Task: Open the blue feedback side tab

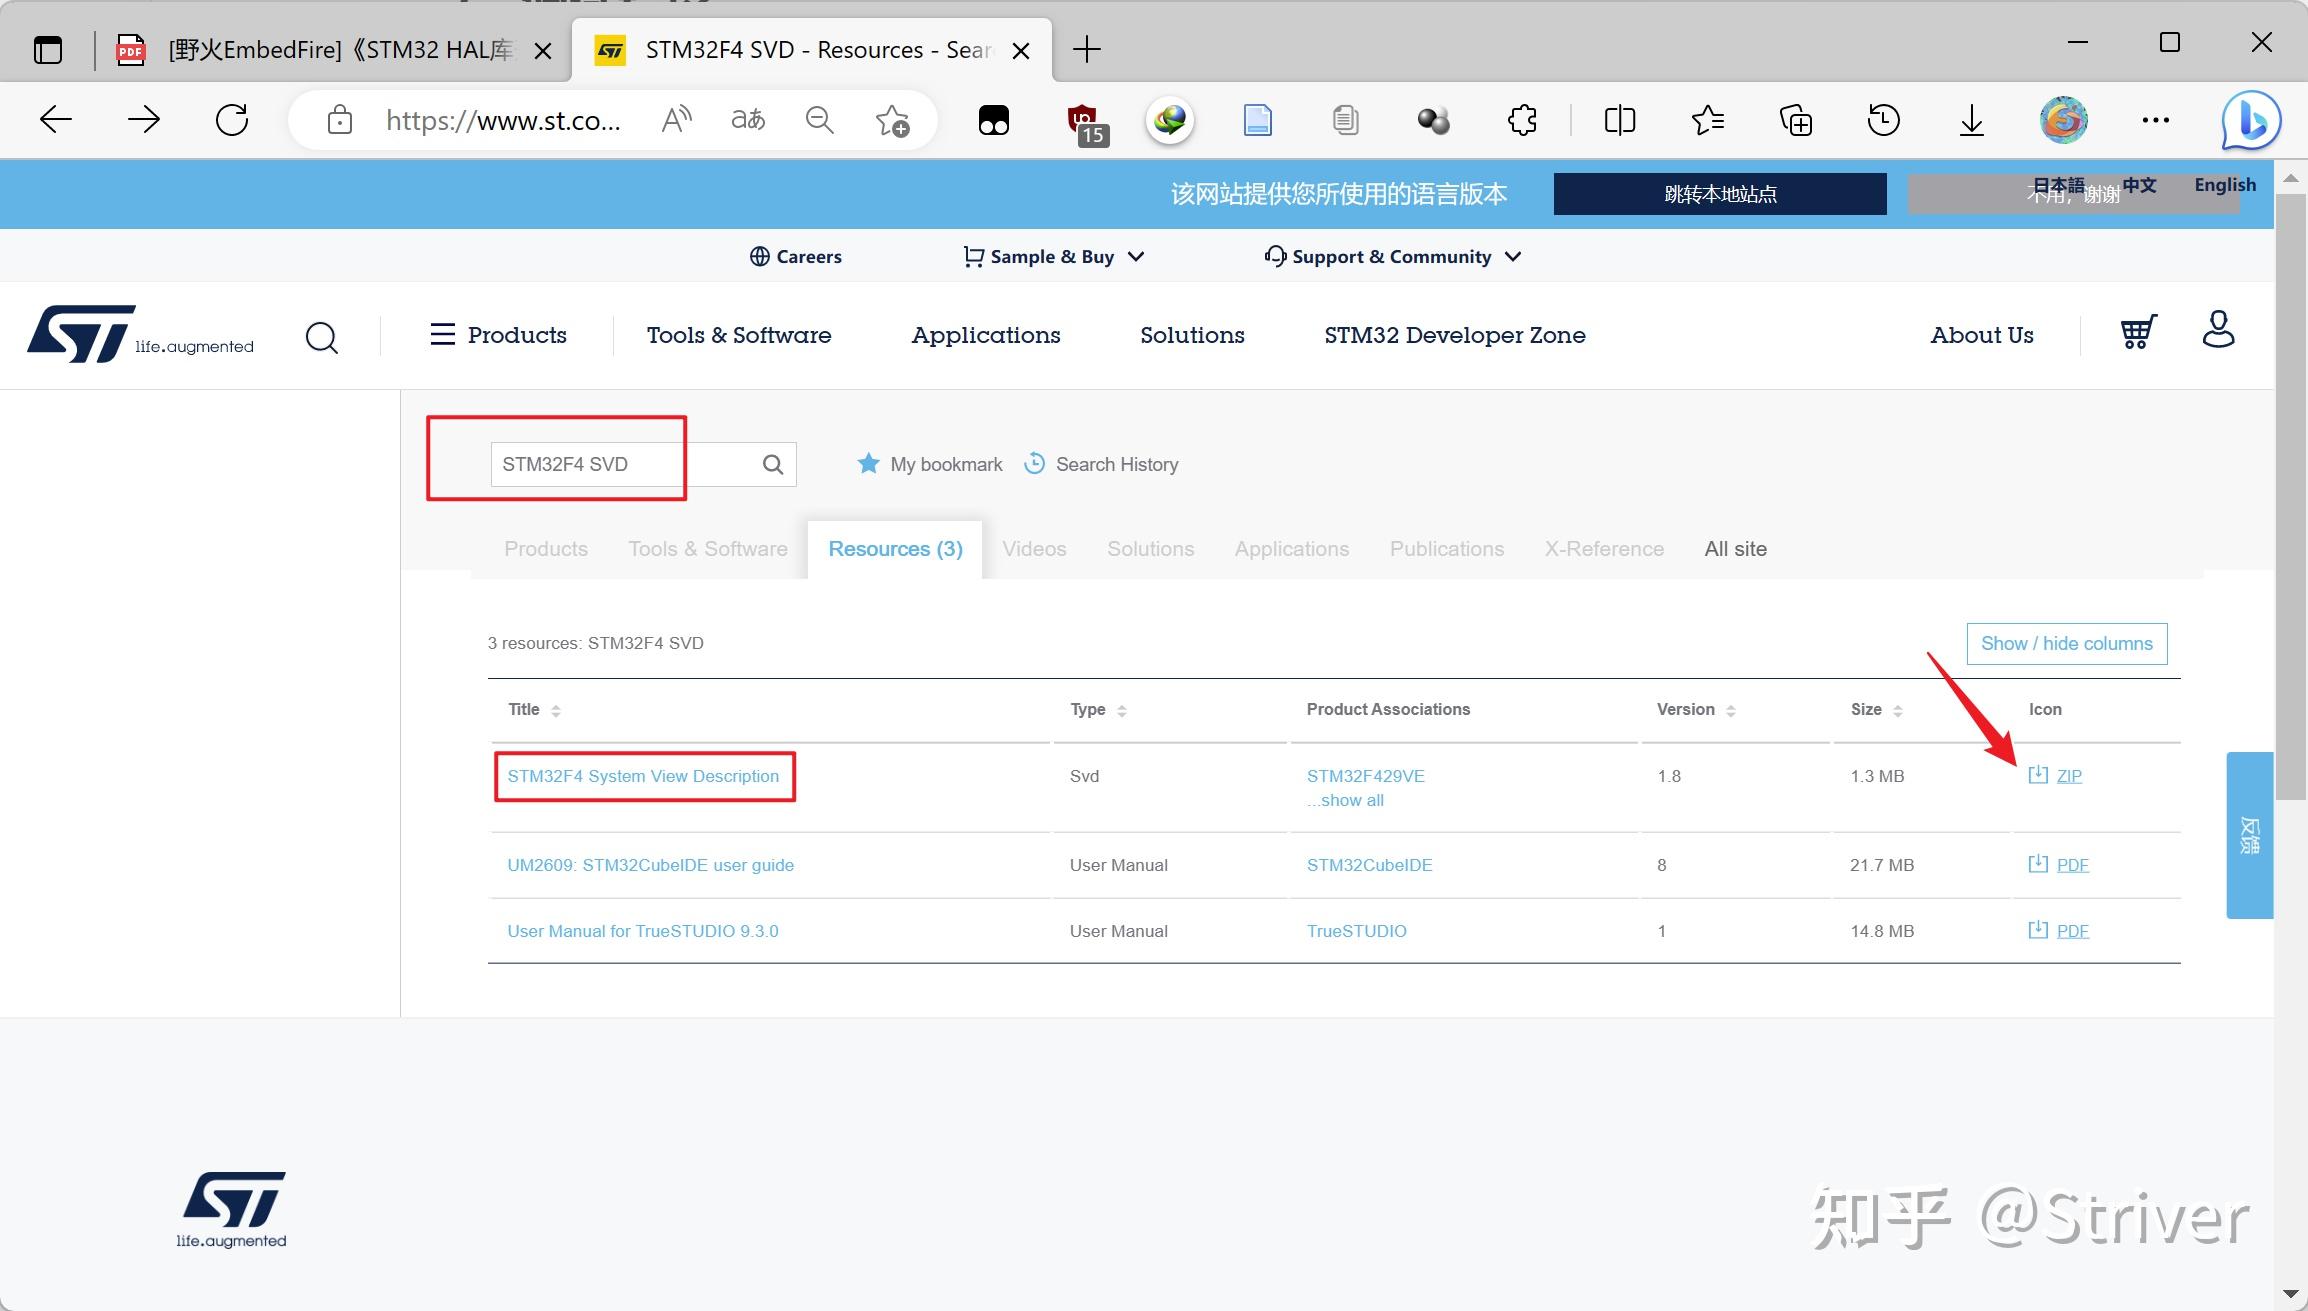Action: [x=2249, y=835]
